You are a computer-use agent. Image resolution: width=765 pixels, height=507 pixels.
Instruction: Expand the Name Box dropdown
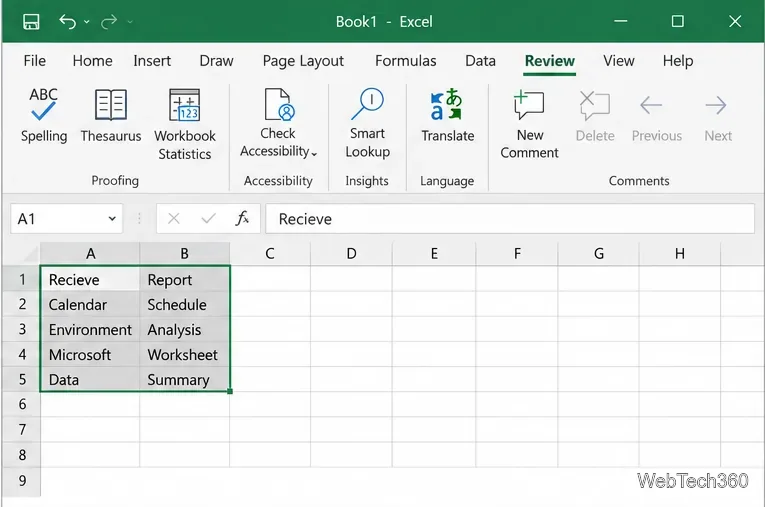(112, 219)
